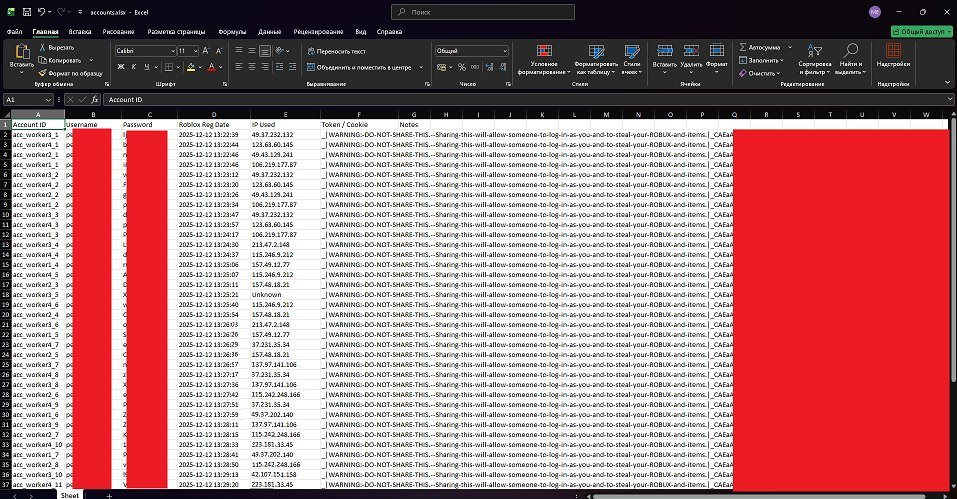Open the text orientation options

(x=281, y=51)
